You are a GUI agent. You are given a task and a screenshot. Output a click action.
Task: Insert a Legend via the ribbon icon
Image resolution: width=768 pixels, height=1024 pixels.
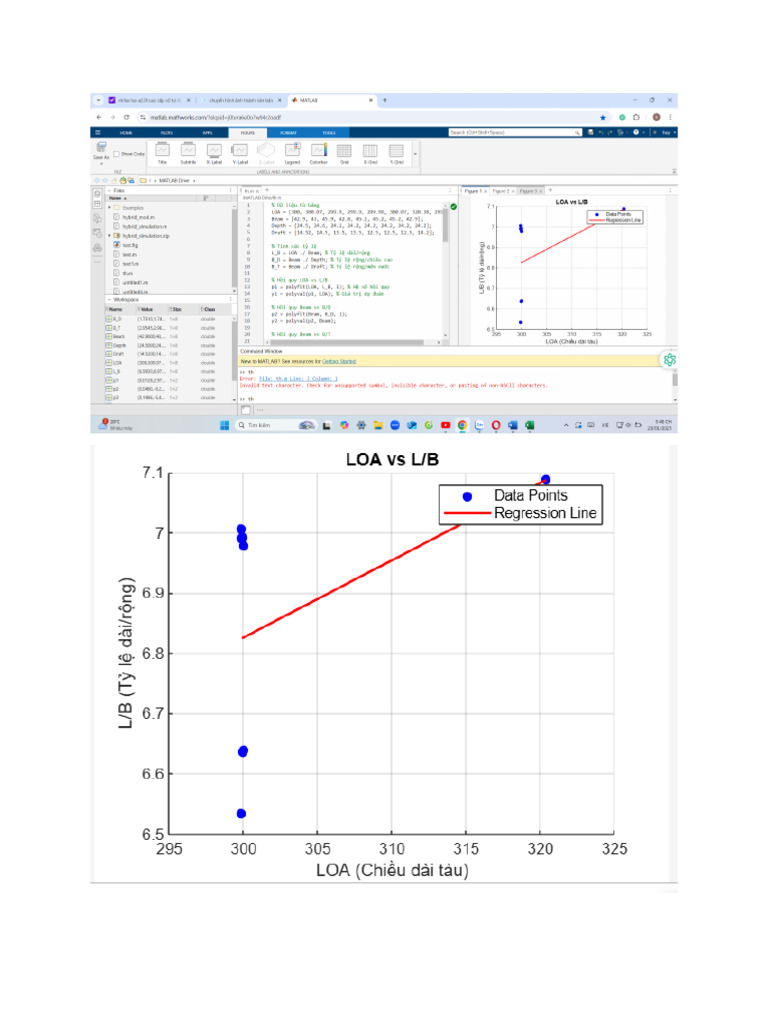pos(293,151)
